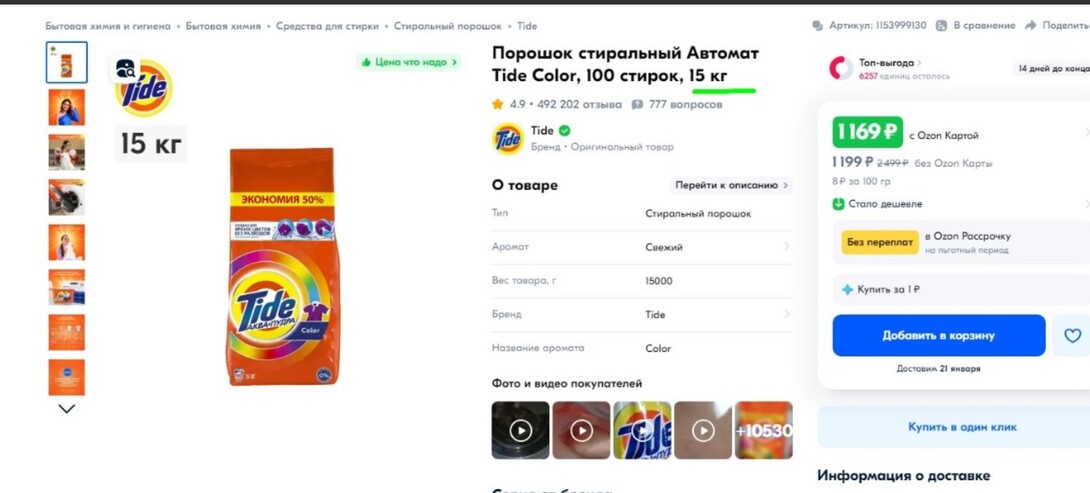The image size is (1090, 493).
Task: Click the visual search icon on product image
Action: [126, 69]
